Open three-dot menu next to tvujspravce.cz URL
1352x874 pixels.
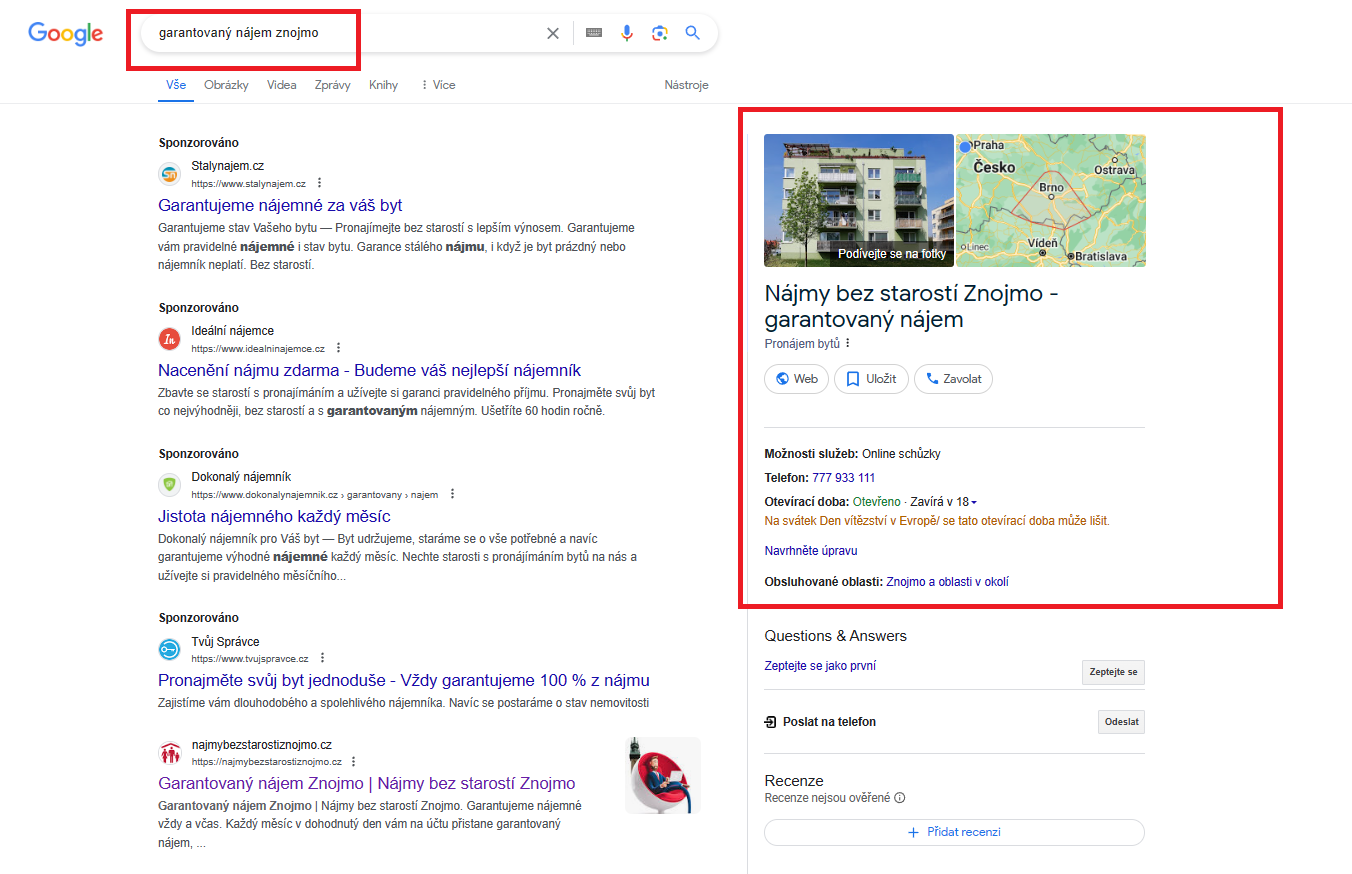[x=323, y=658]
